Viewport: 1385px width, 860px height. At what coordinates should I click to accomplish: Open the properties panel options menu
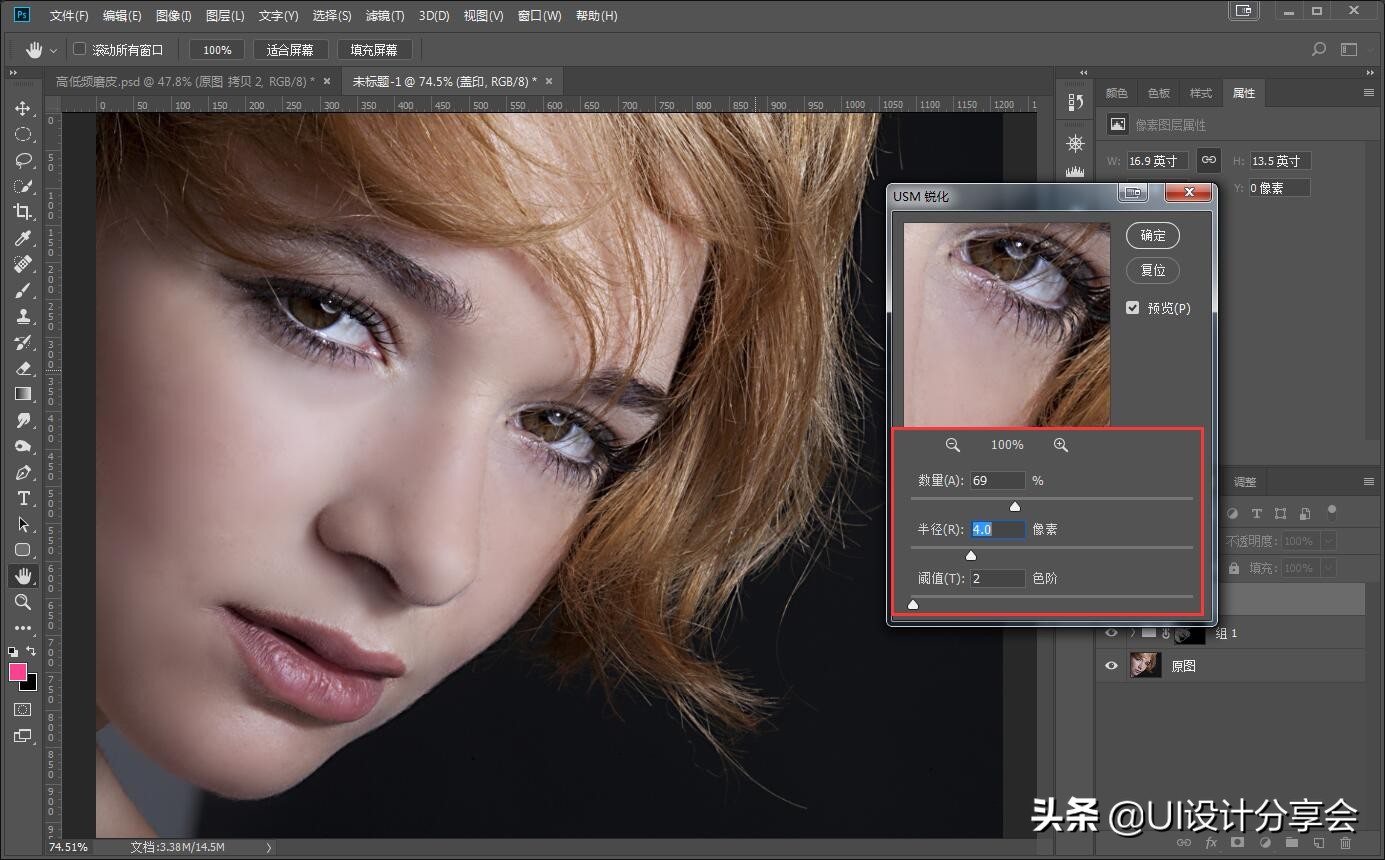(x=1369, y=93)
